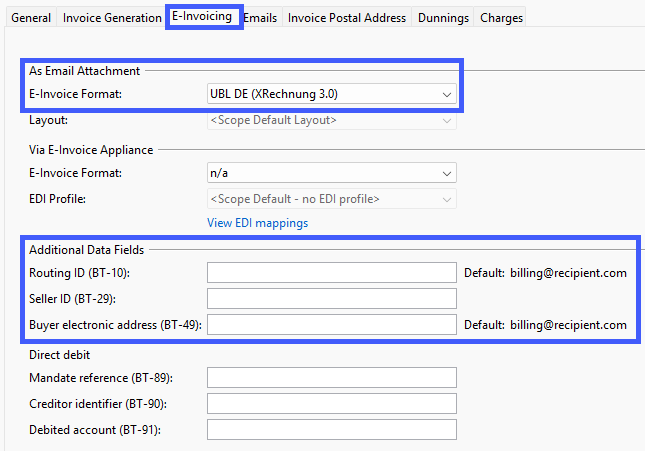645x451 pixels.
Task: Click the default email text beside Routing ID
Action: (x=568, y=273)
